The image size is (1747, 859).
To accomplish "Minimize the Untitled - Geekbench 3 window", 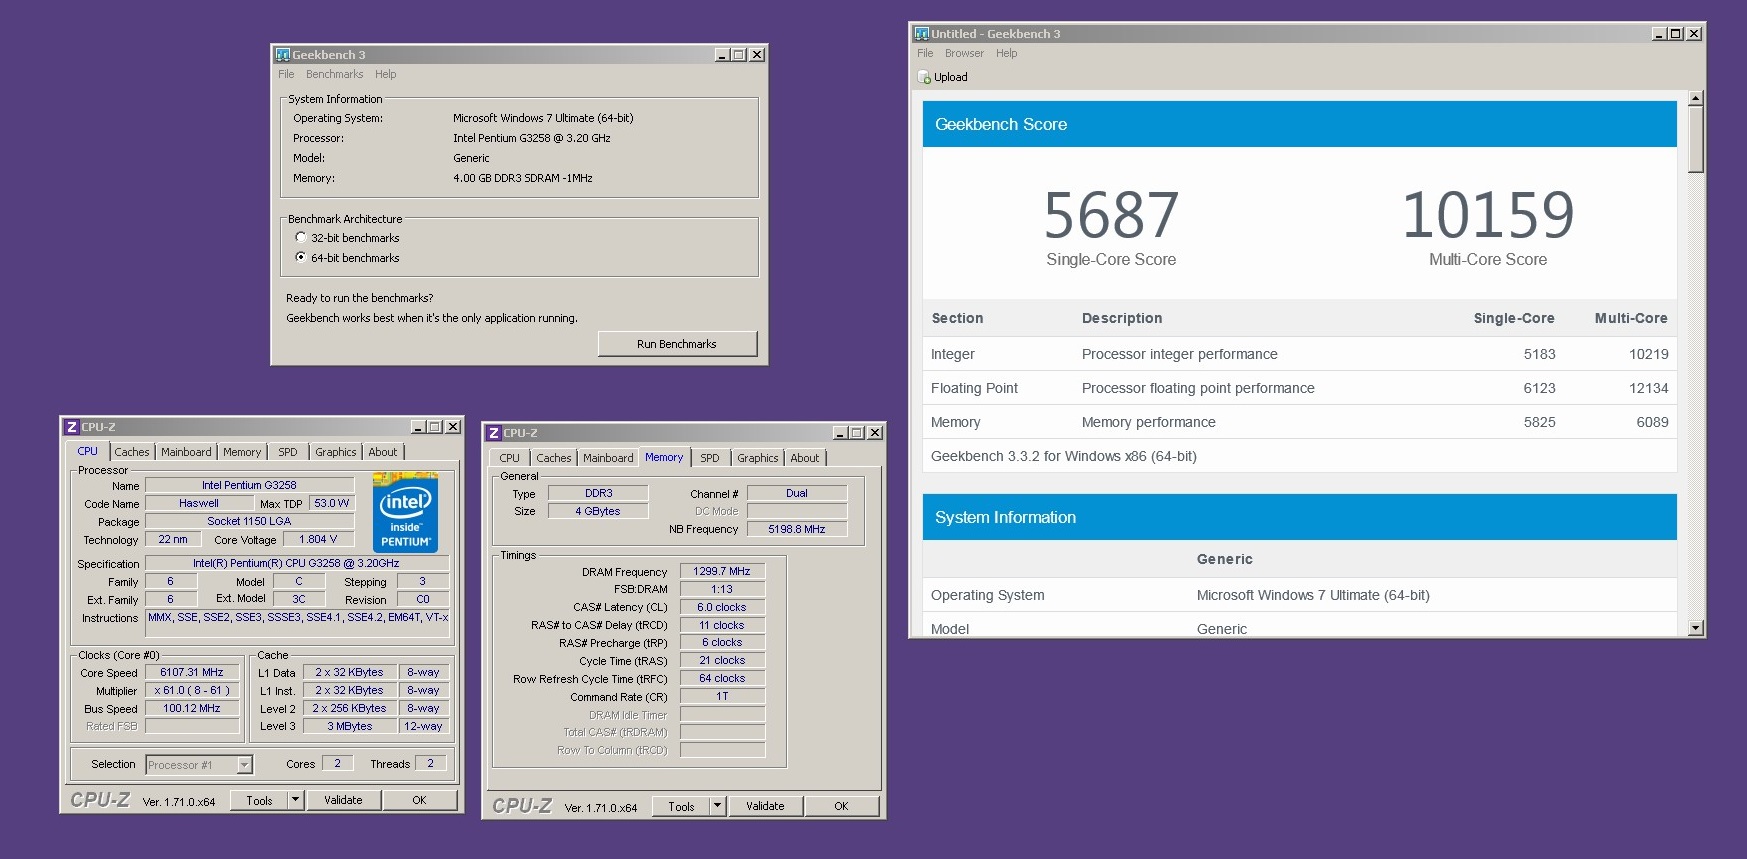I will 1660,34.
